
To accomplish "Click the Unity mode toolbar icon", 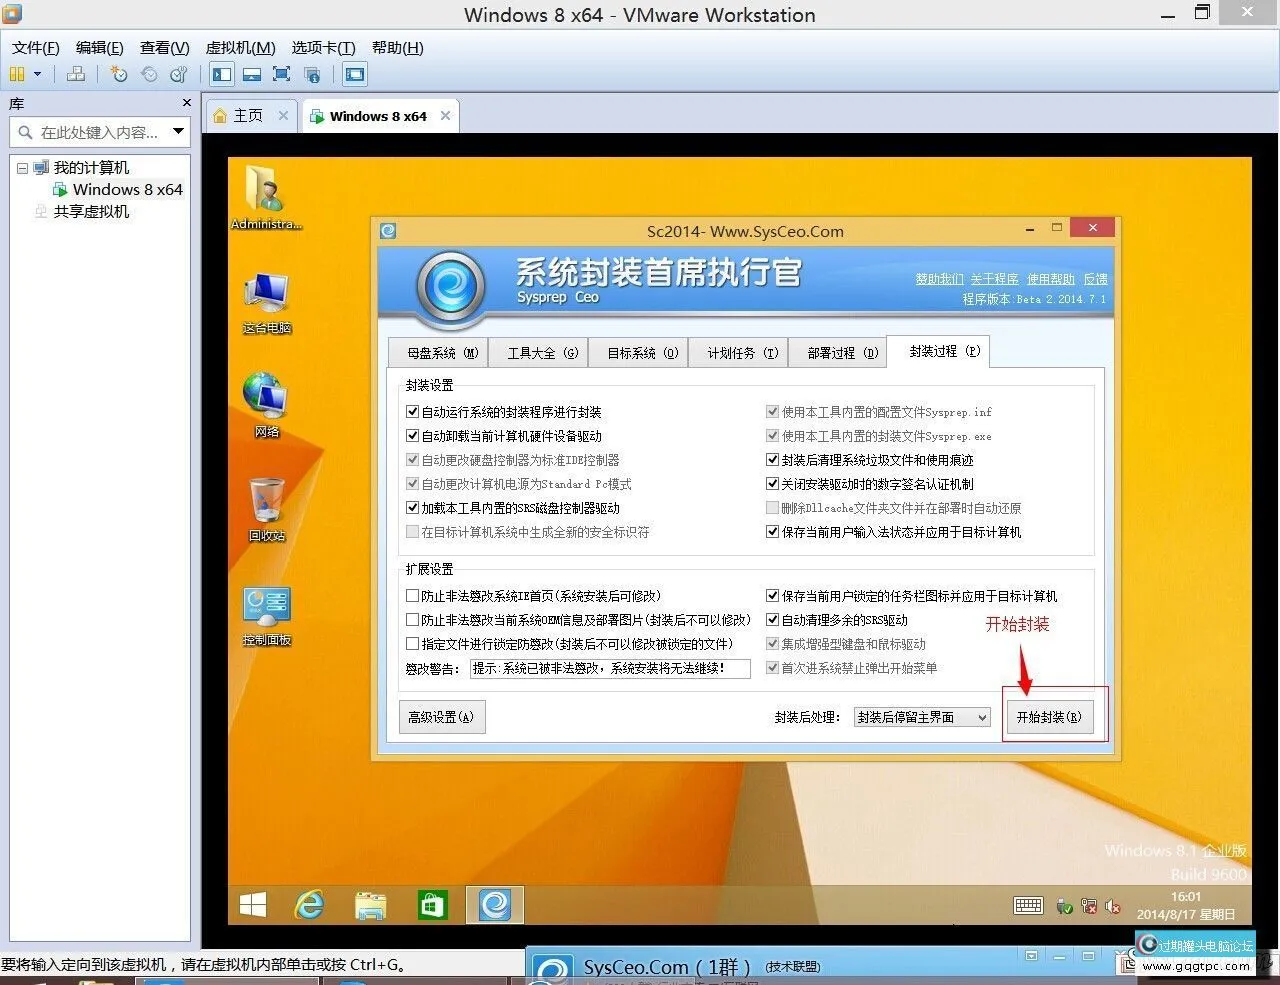I will point(312,74).
